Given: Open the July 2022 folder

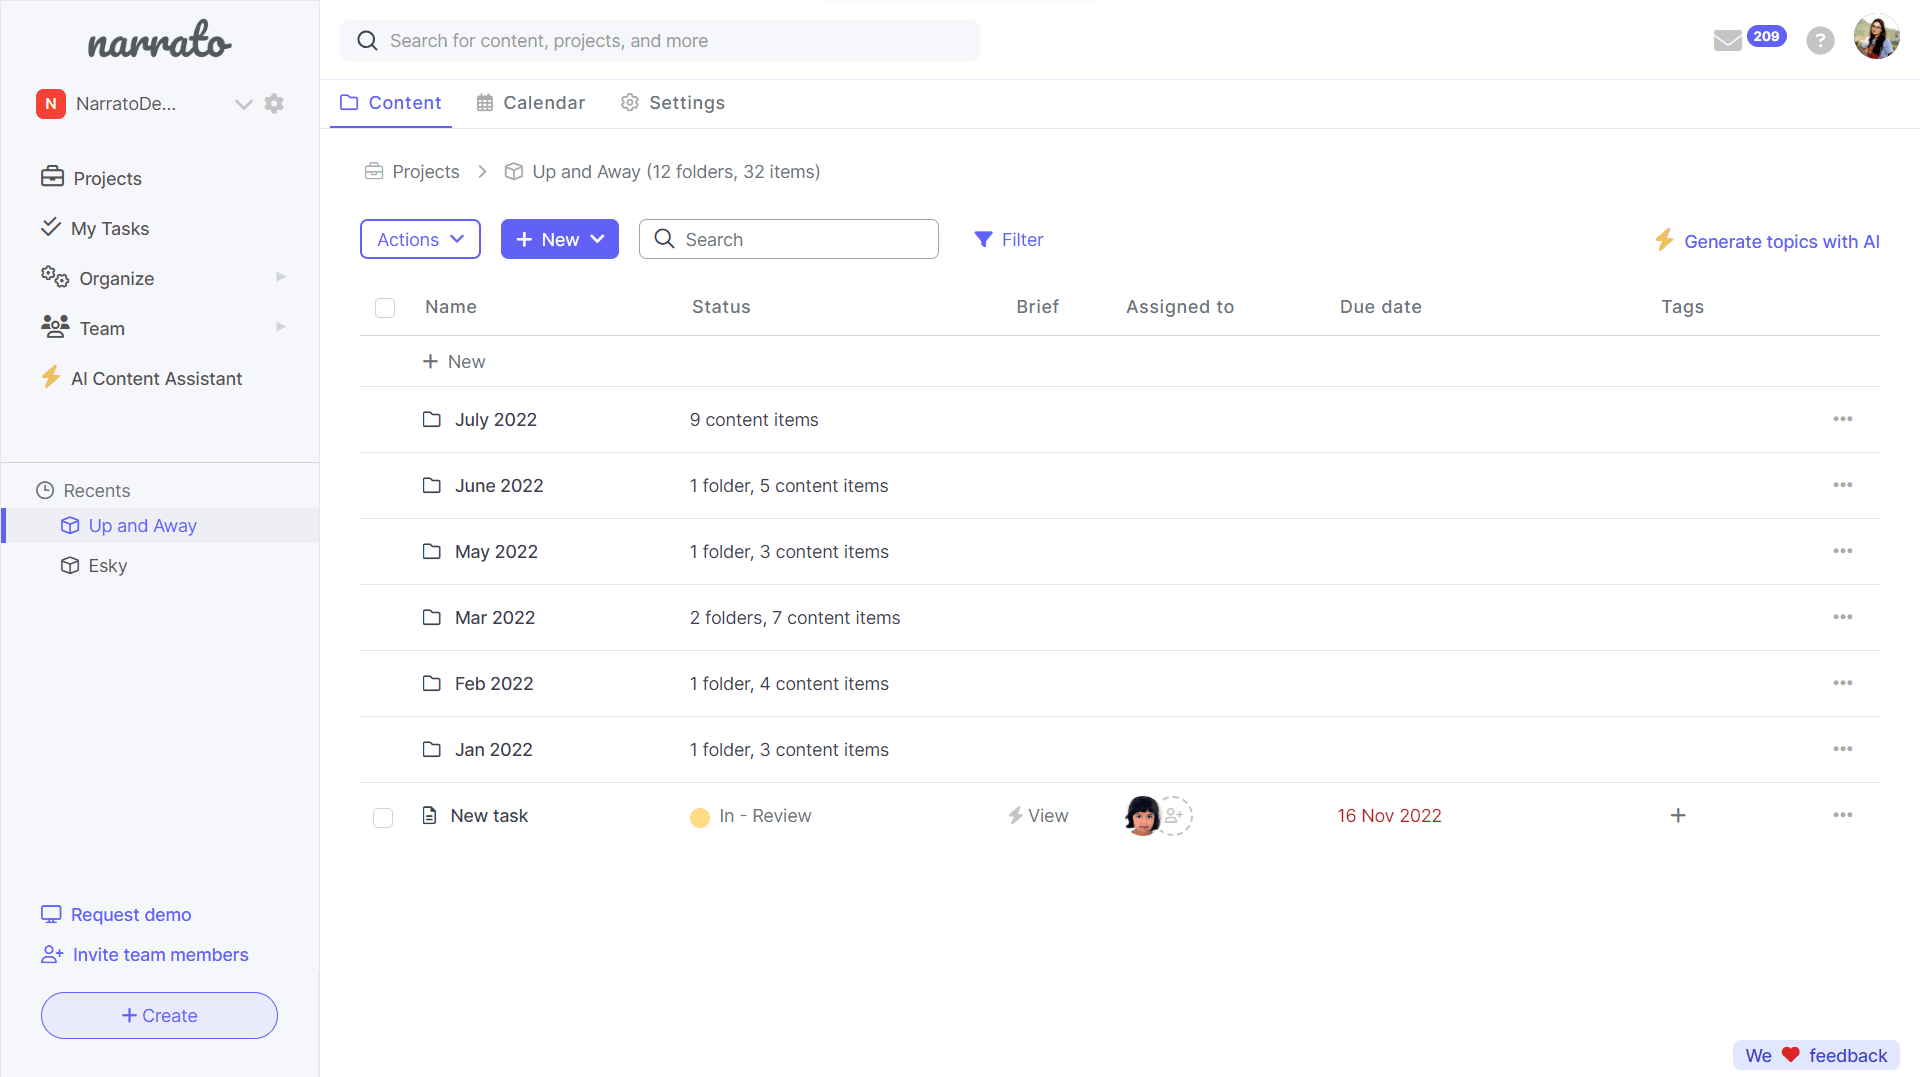Looking at the screenshot, I should click(x=496, y=420).
